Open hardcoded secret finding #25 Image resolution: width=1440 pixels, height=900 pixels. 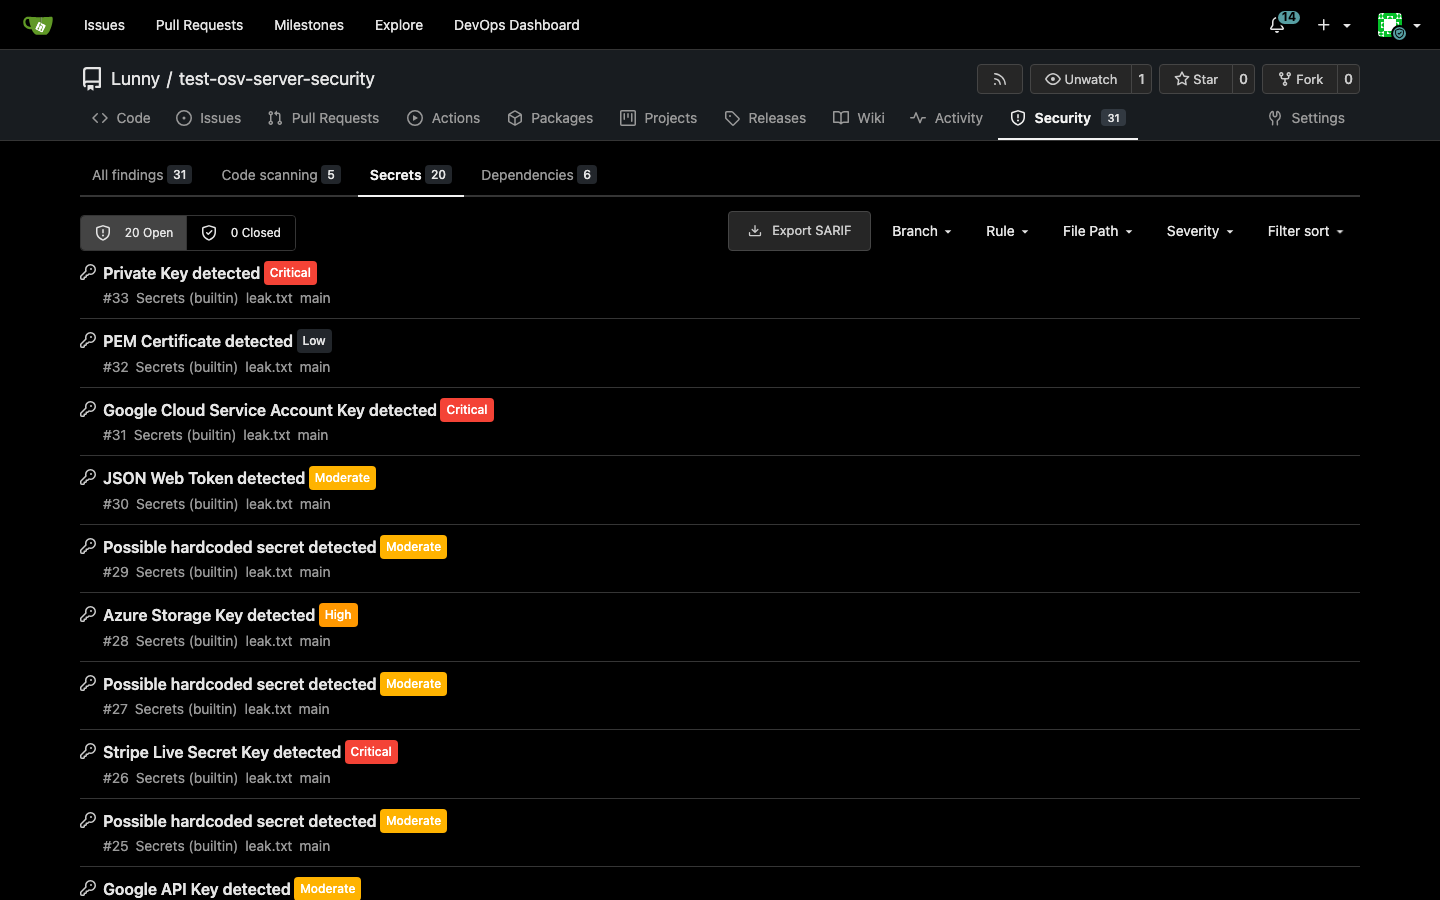tap(240, 821)
